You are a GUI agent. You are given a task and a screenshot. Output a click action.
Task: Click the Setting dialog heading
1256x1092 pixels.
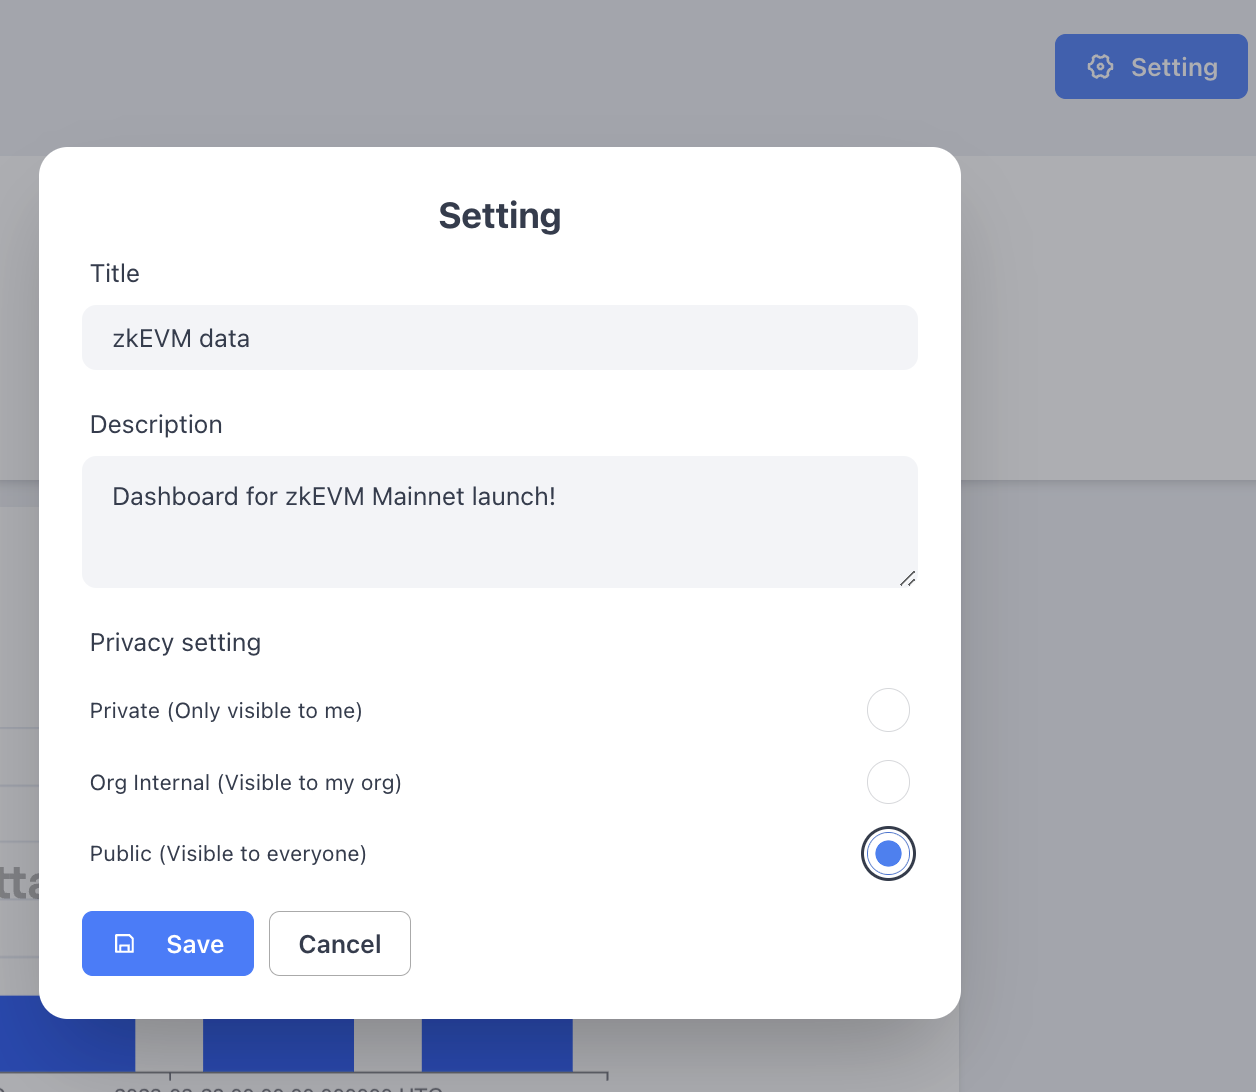point(500,216)
